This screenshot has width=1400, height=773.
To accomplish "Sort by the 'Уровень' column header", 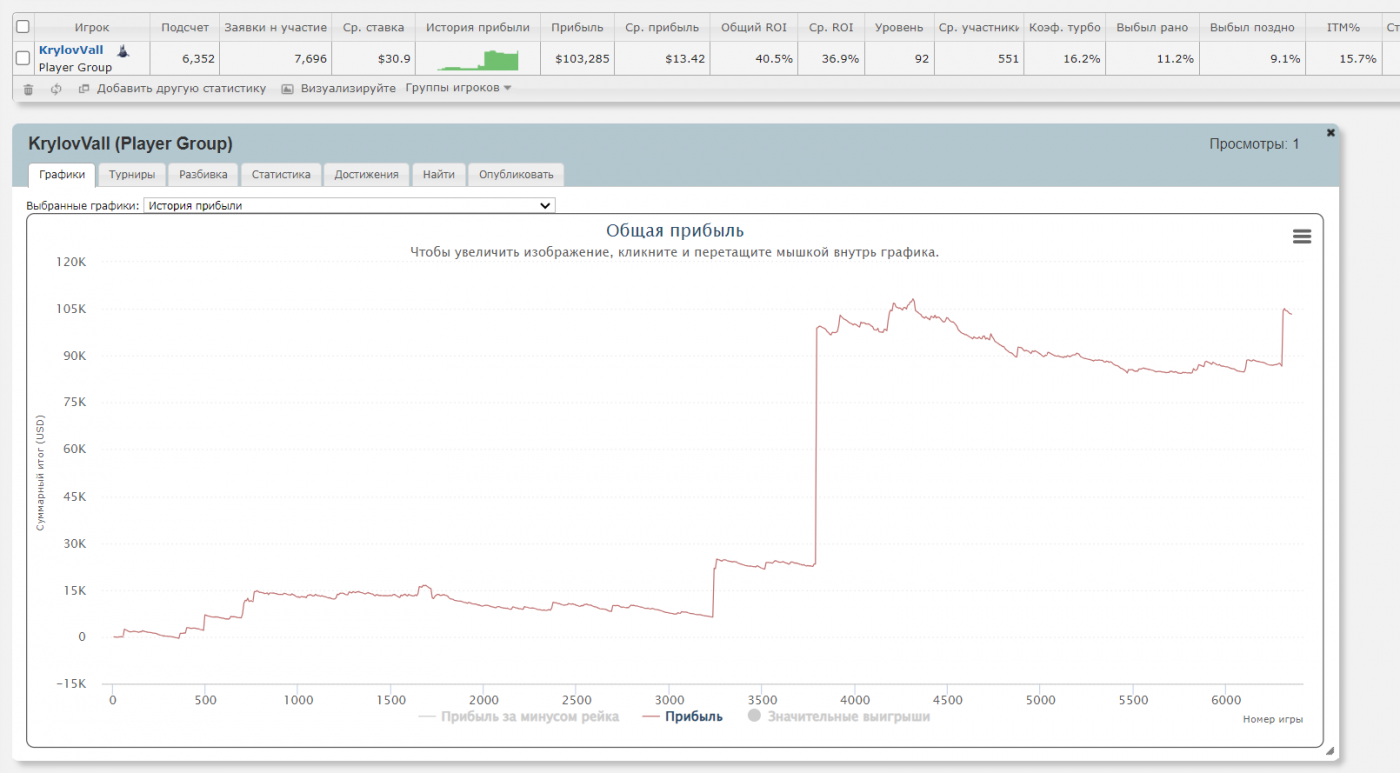I will pos(899,27).
